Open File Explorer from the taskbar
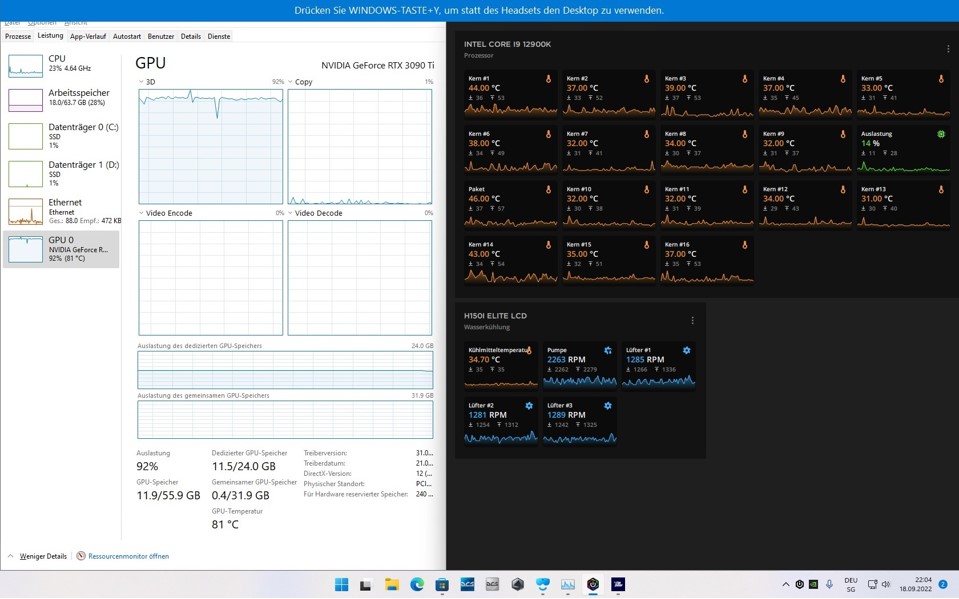The height and width of the screenshot is (599, 959). [x=392, y=584]
